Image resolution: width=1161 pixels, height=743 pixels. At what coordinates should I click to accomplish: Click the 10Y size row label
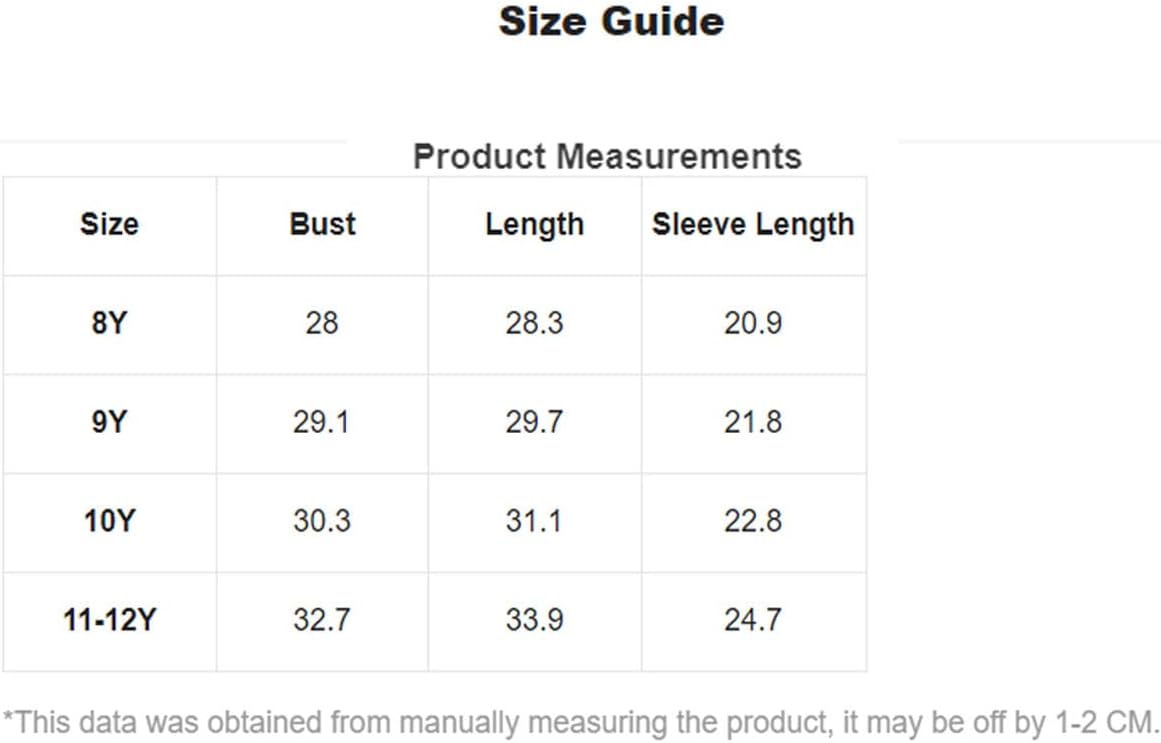tap(110, 522)
